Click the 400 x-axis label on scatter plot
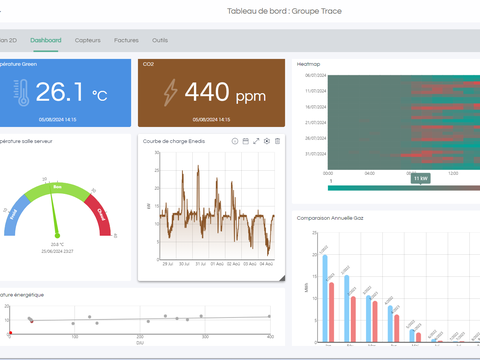480x360 pixels. 270,337
